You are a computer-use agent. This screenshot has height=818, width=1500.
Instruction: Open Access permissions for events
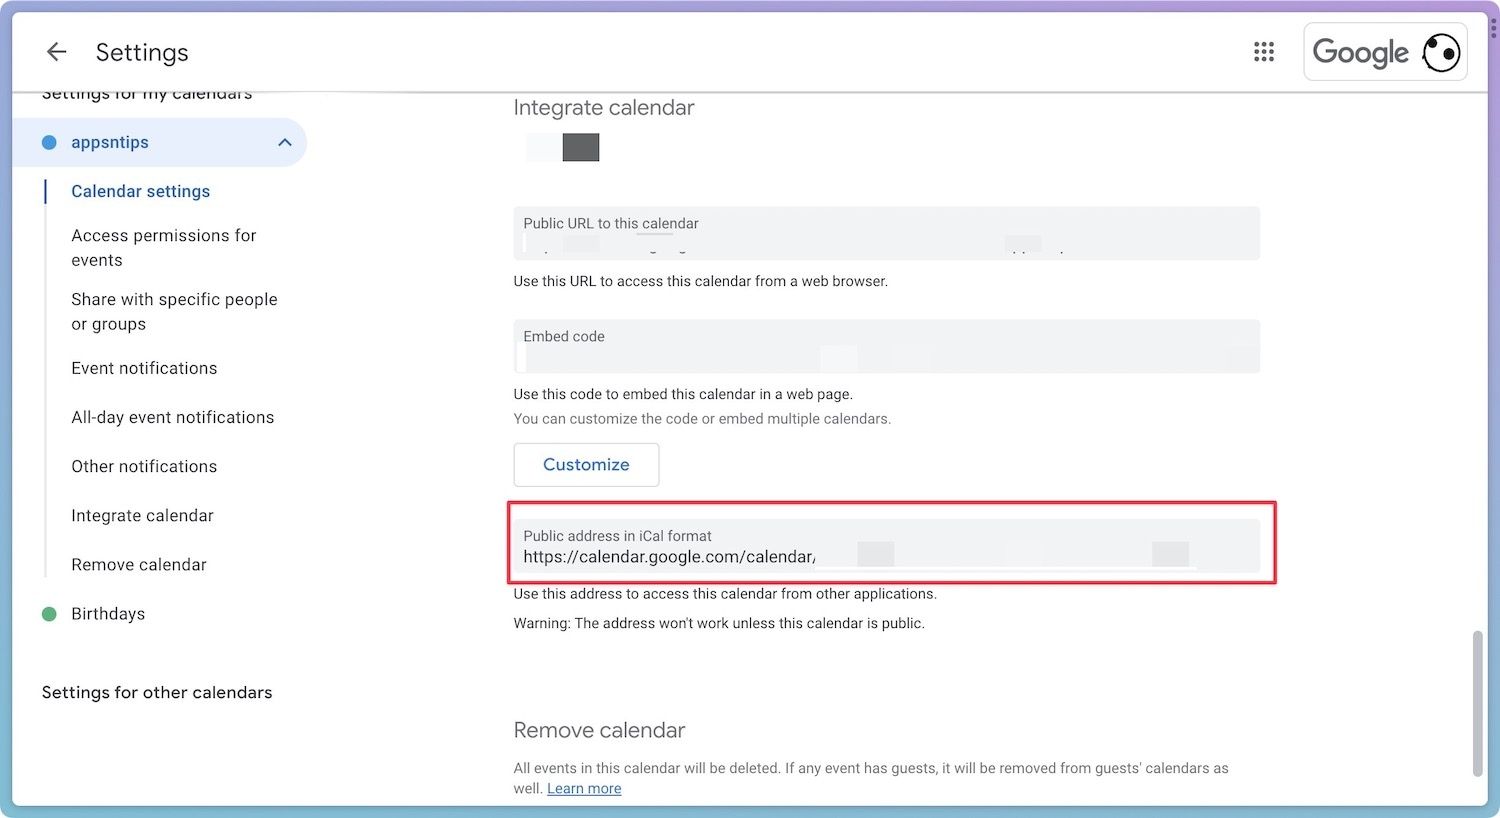[164, 247]
